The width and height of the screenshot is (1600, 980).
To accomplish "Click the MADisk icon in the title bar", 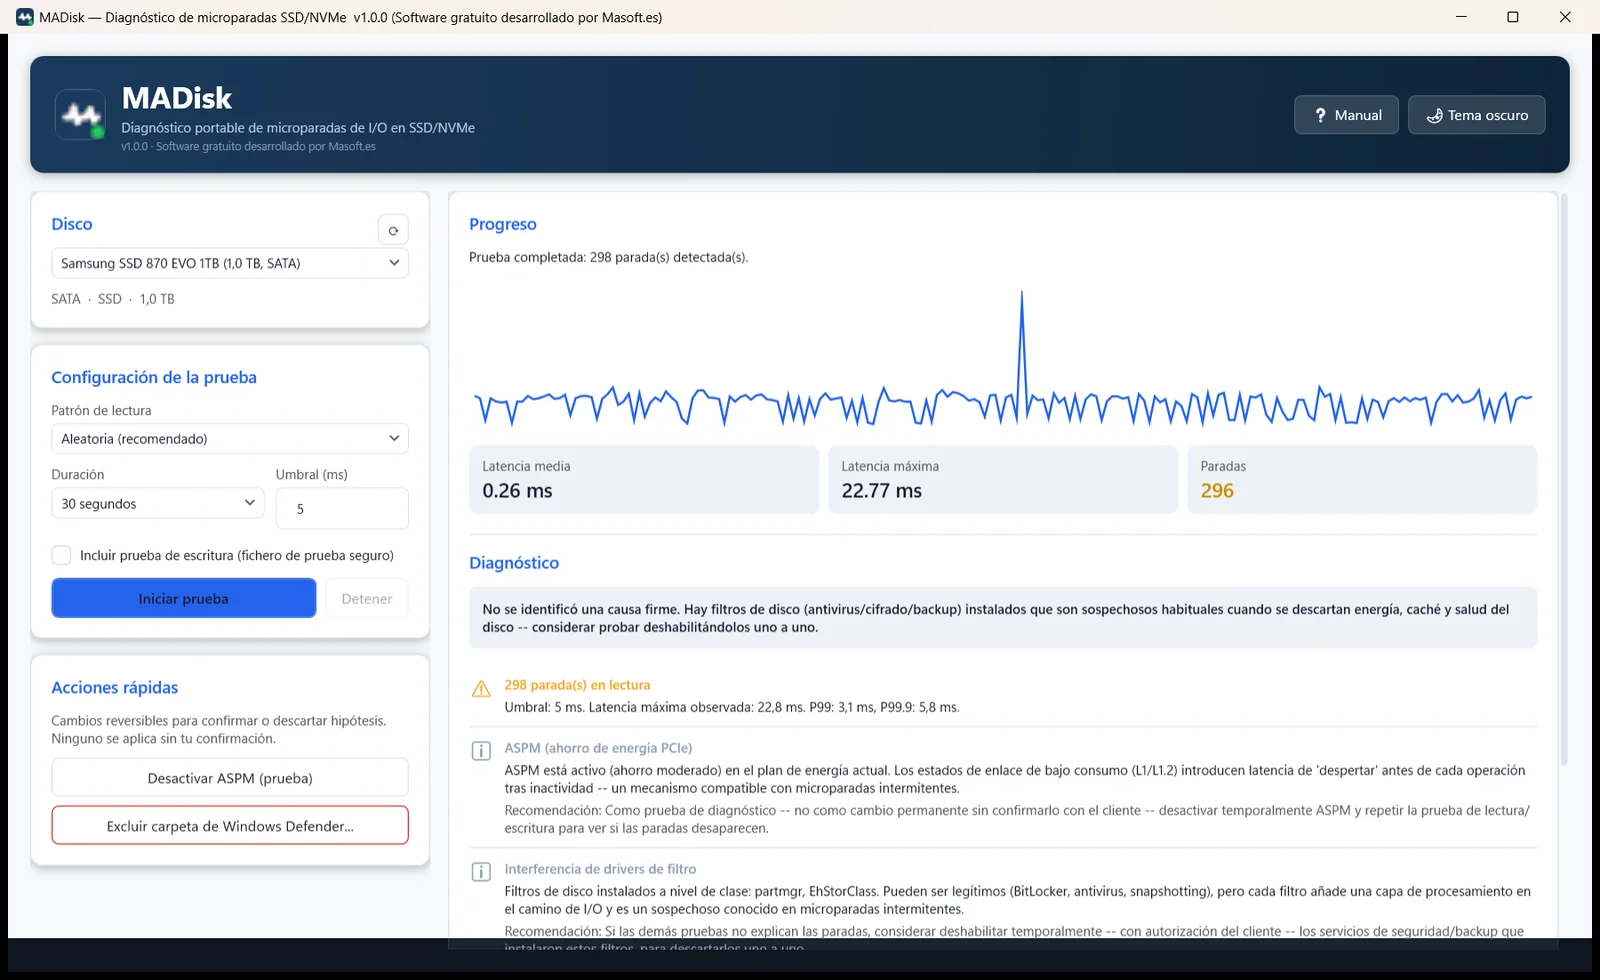I will pos(25,17).
